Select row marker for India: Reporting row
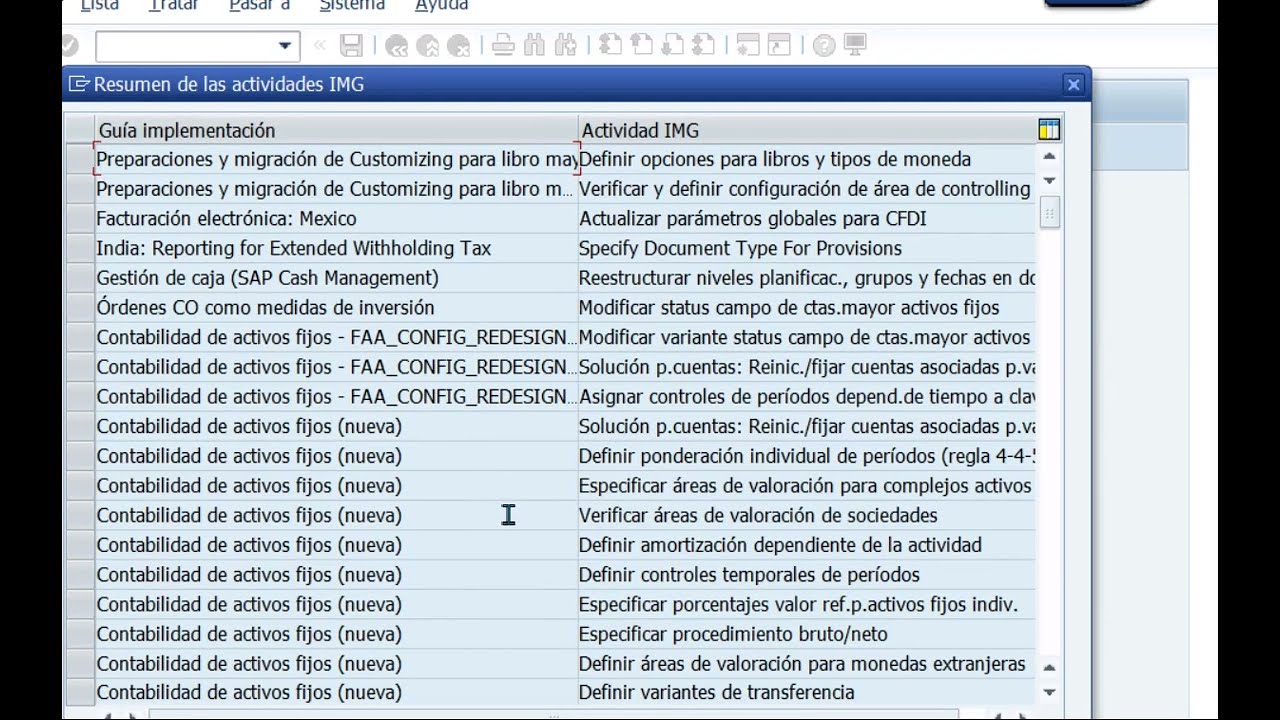The width and height of the screenshot is (1280, 720). (x=80, y=248)
